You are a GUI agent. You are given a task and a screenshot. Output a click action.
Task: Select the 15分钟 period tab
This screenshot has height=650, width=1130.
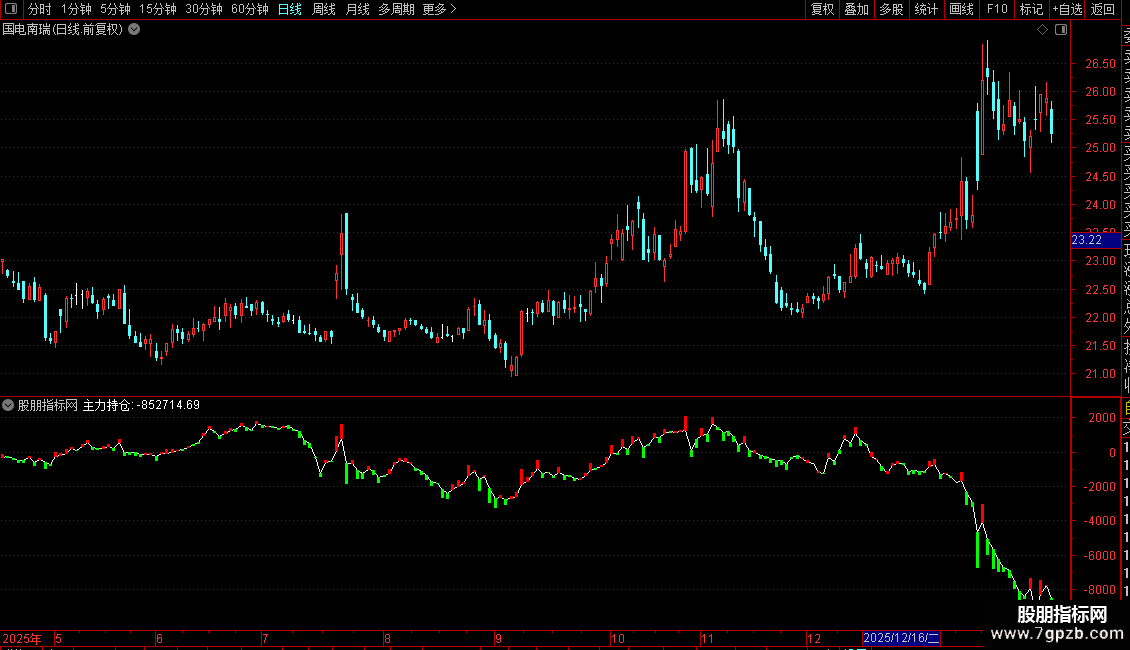click(158, 9)
